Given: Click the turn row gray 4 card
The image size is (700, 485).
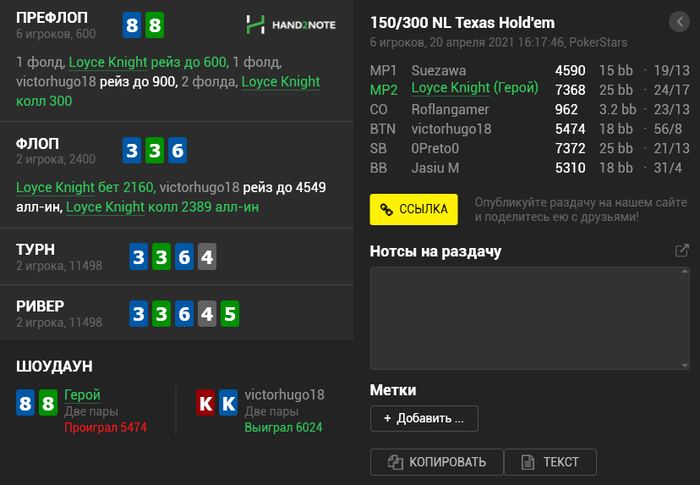Looking at the screenshot, I should (207, 257).
